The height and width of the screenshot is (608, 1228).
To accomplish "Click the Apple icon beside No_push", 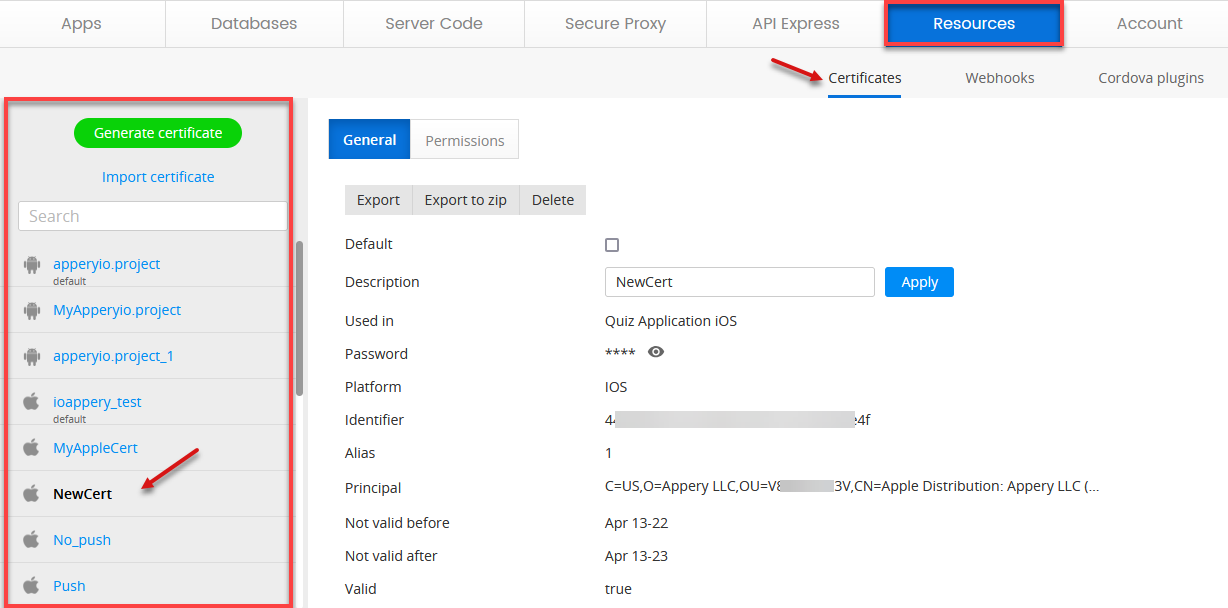I will click(x=32, y=540).
